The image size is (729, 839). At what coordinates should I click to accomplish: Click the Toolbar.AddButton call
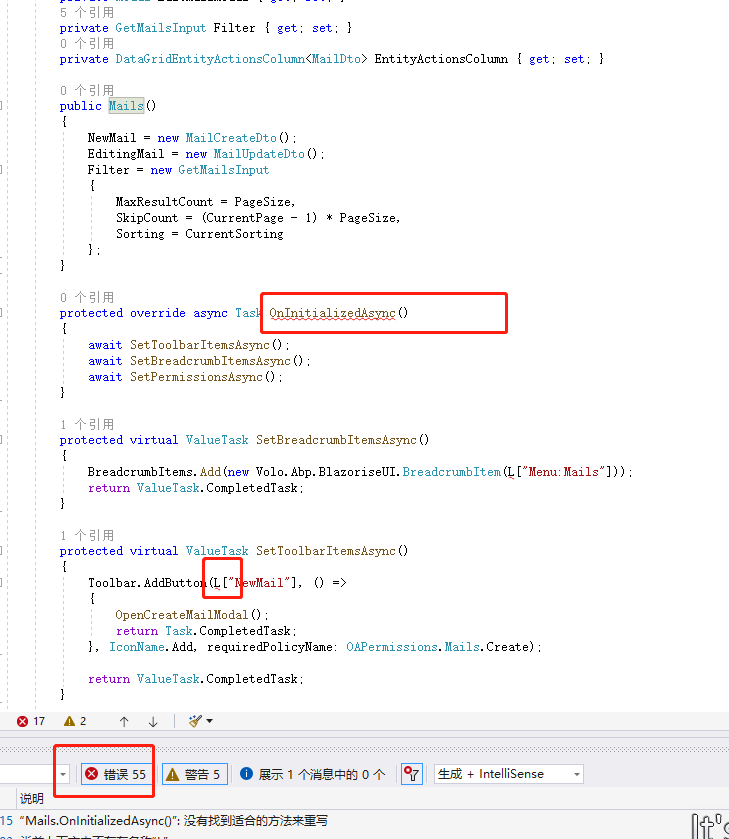(x=147, y=583)
